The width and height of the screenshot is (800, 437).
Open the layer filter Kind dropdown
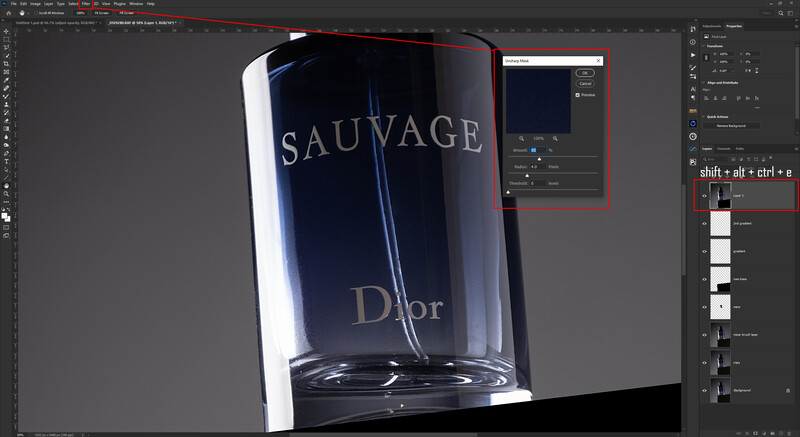pos(715,159)
